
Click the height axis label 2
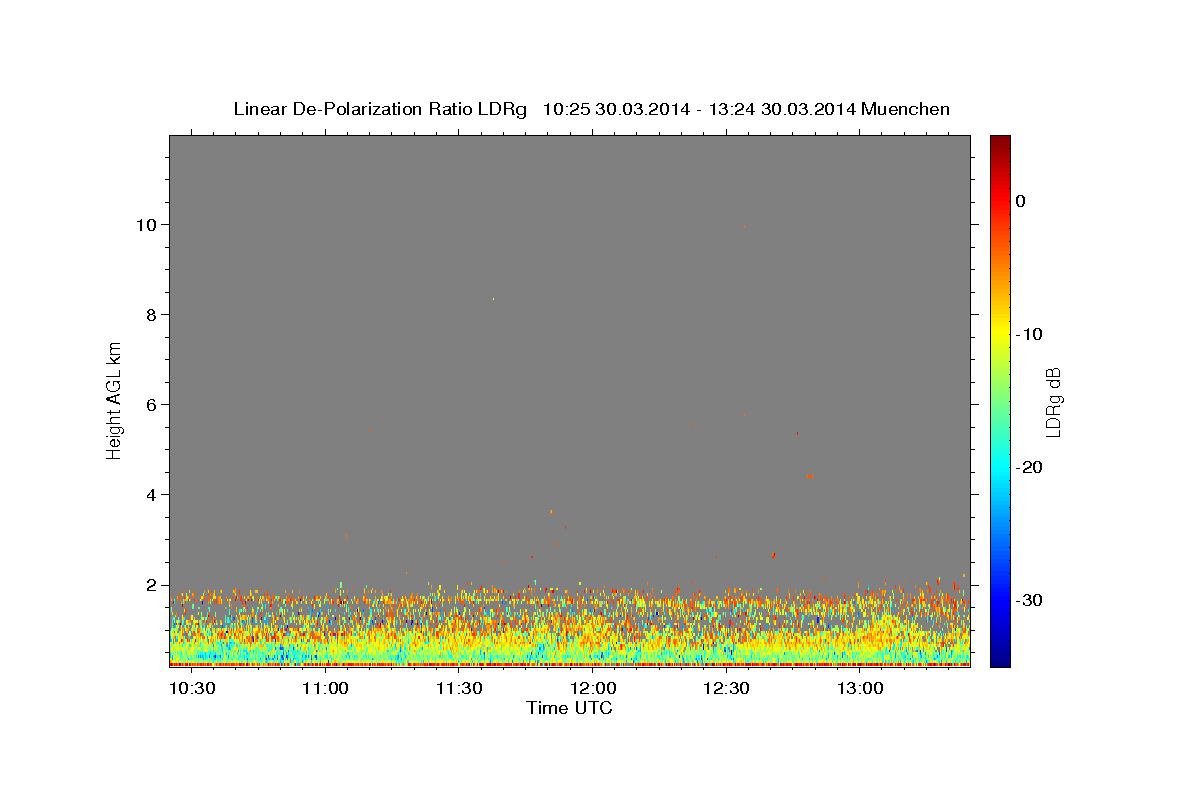coord(153,585)
